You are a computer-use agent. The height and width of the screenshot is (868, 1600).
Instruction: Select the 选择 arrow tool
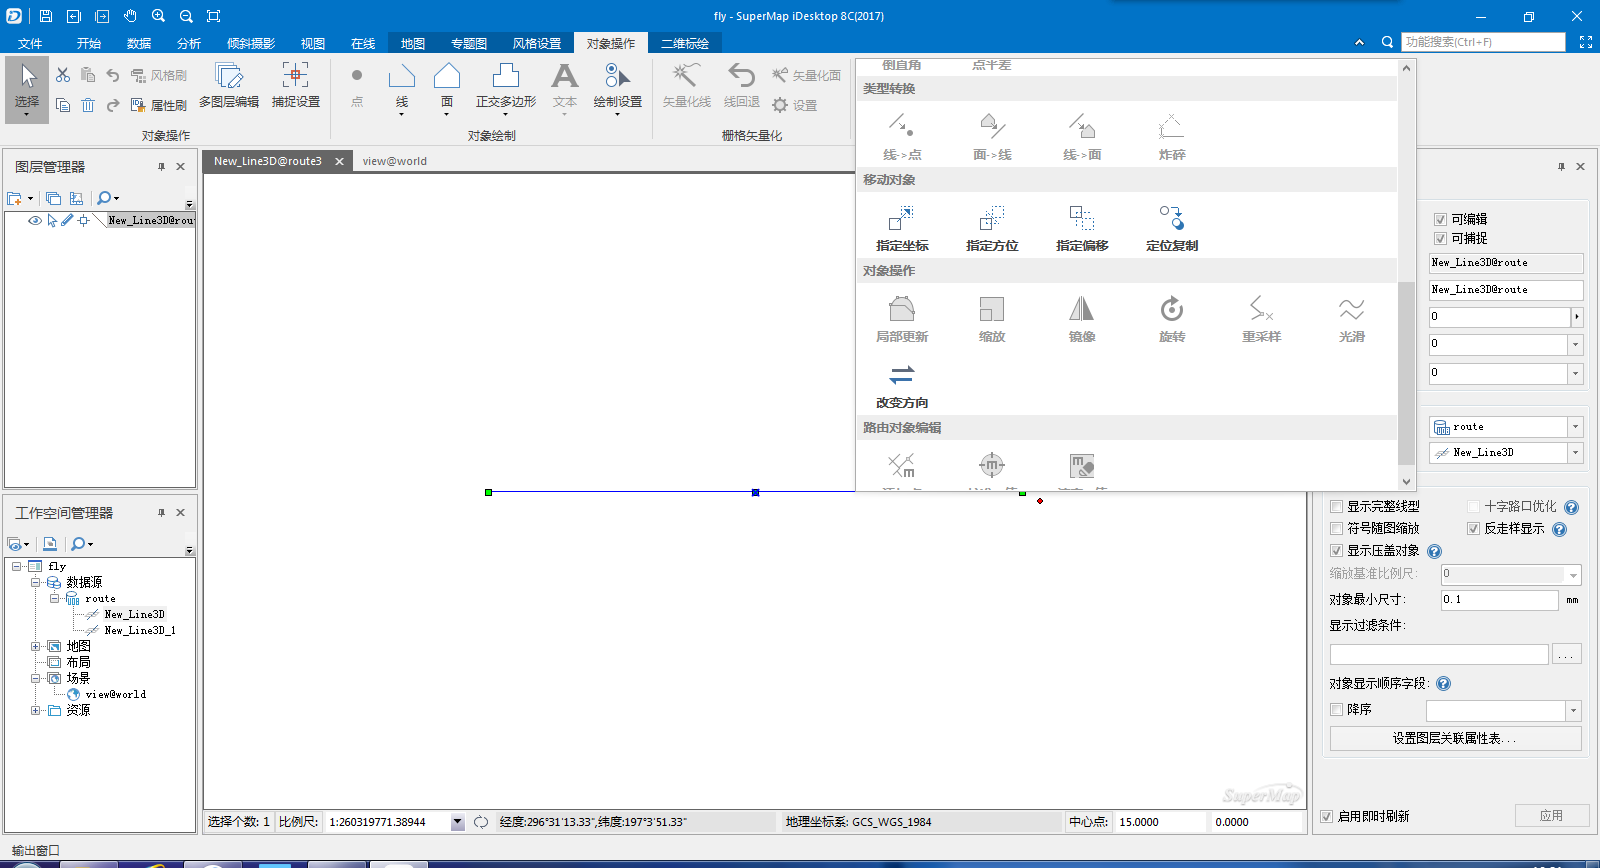[x=27, y=89]
